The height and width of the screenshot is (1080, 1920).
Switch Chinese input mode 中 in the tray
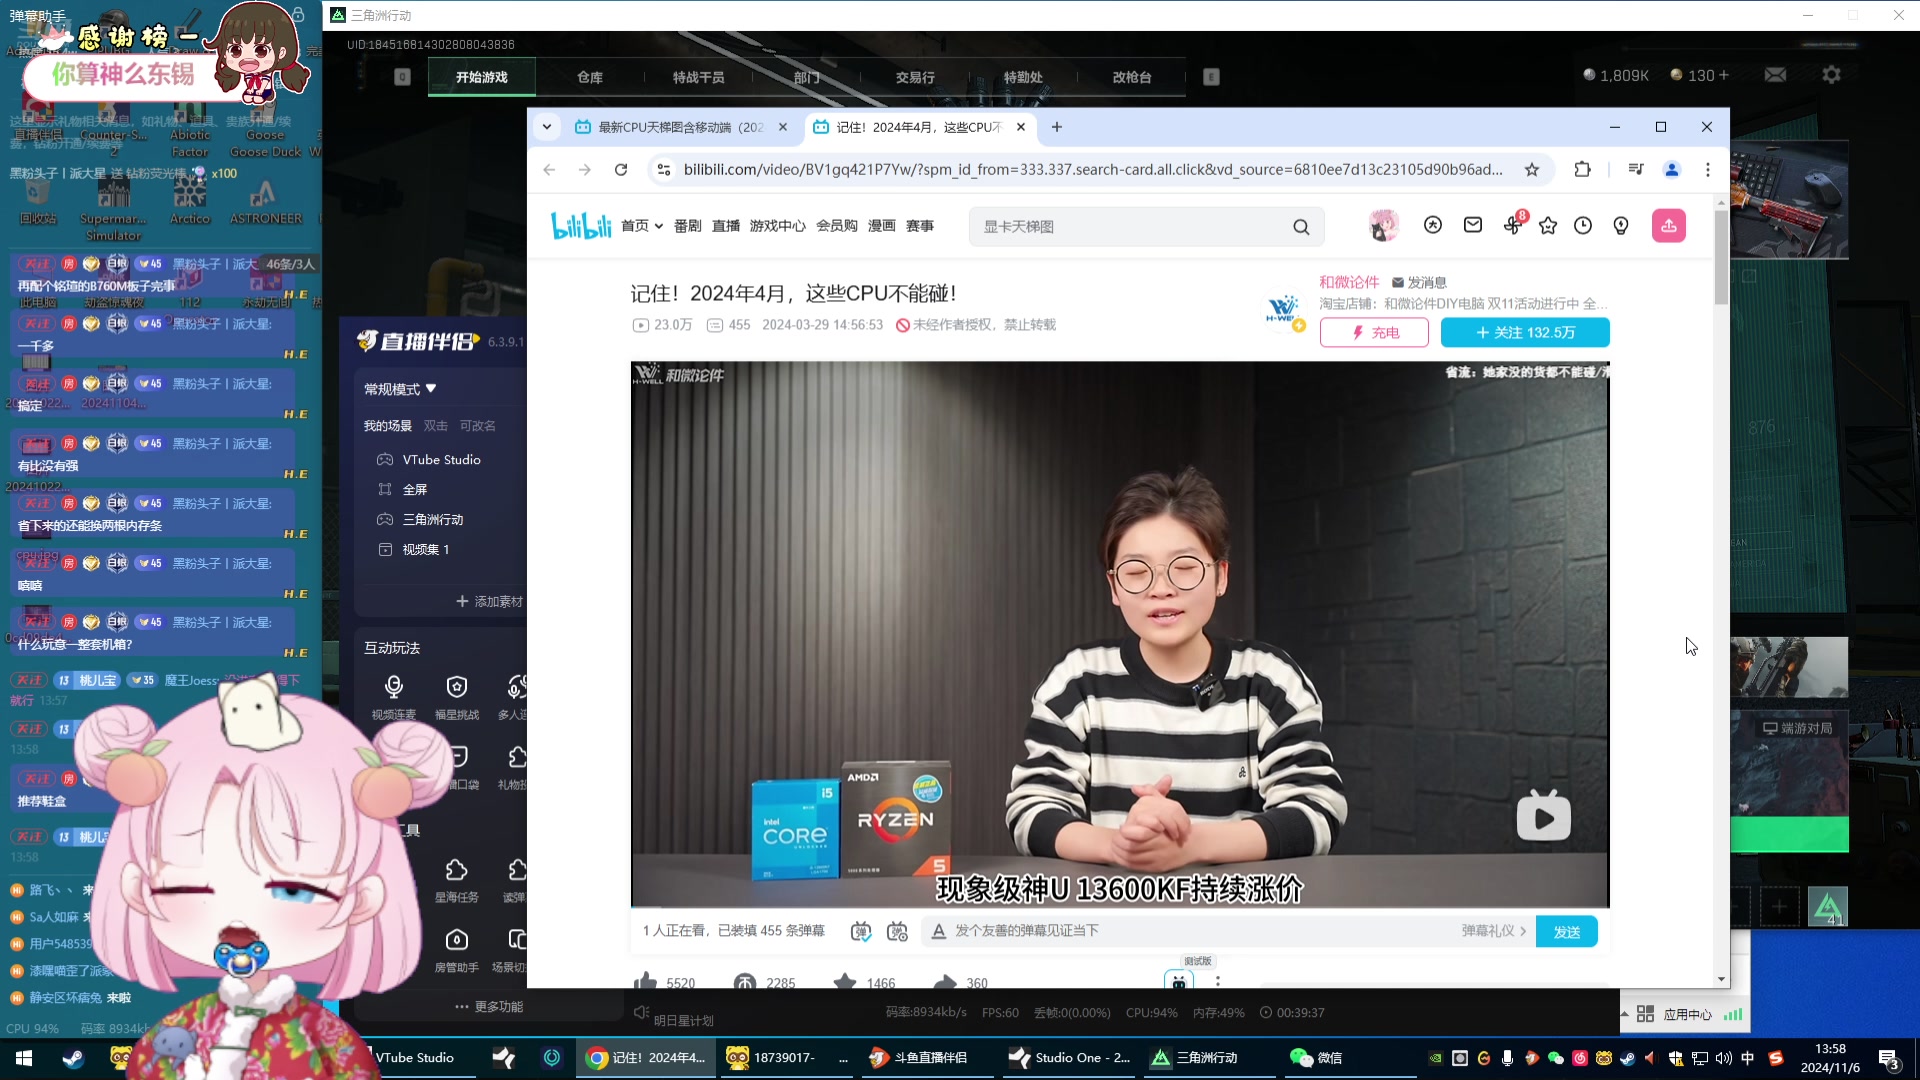point(1748,1058)
